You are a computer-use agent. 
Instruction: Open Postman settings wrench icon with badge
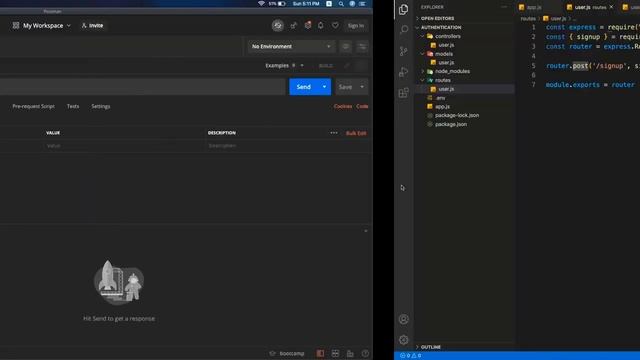pos(308,25)
